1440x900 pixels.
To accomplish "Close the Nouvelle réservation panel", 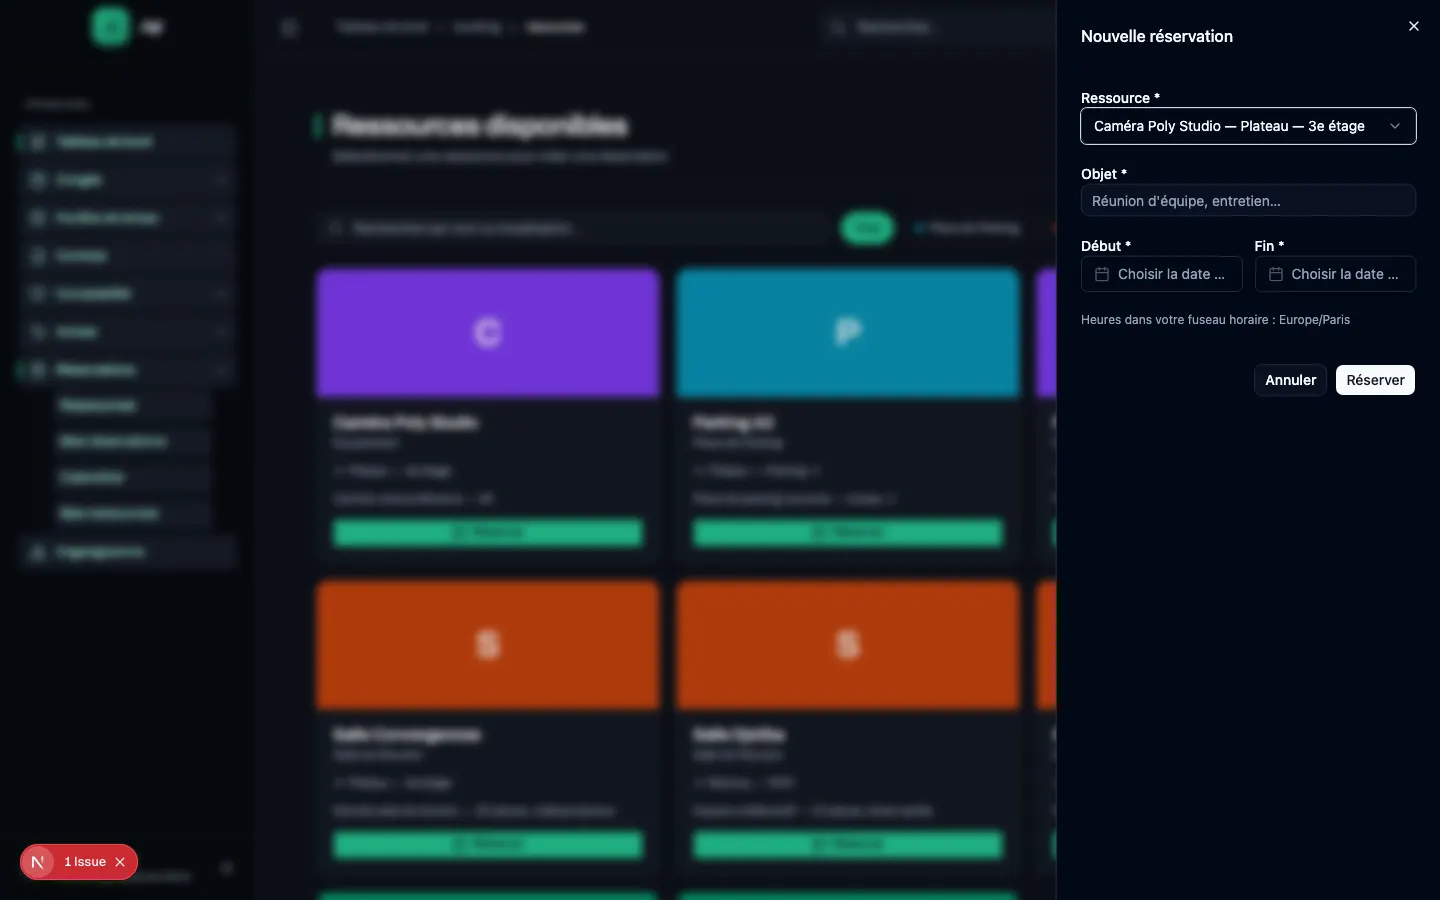I will 1413,26.
